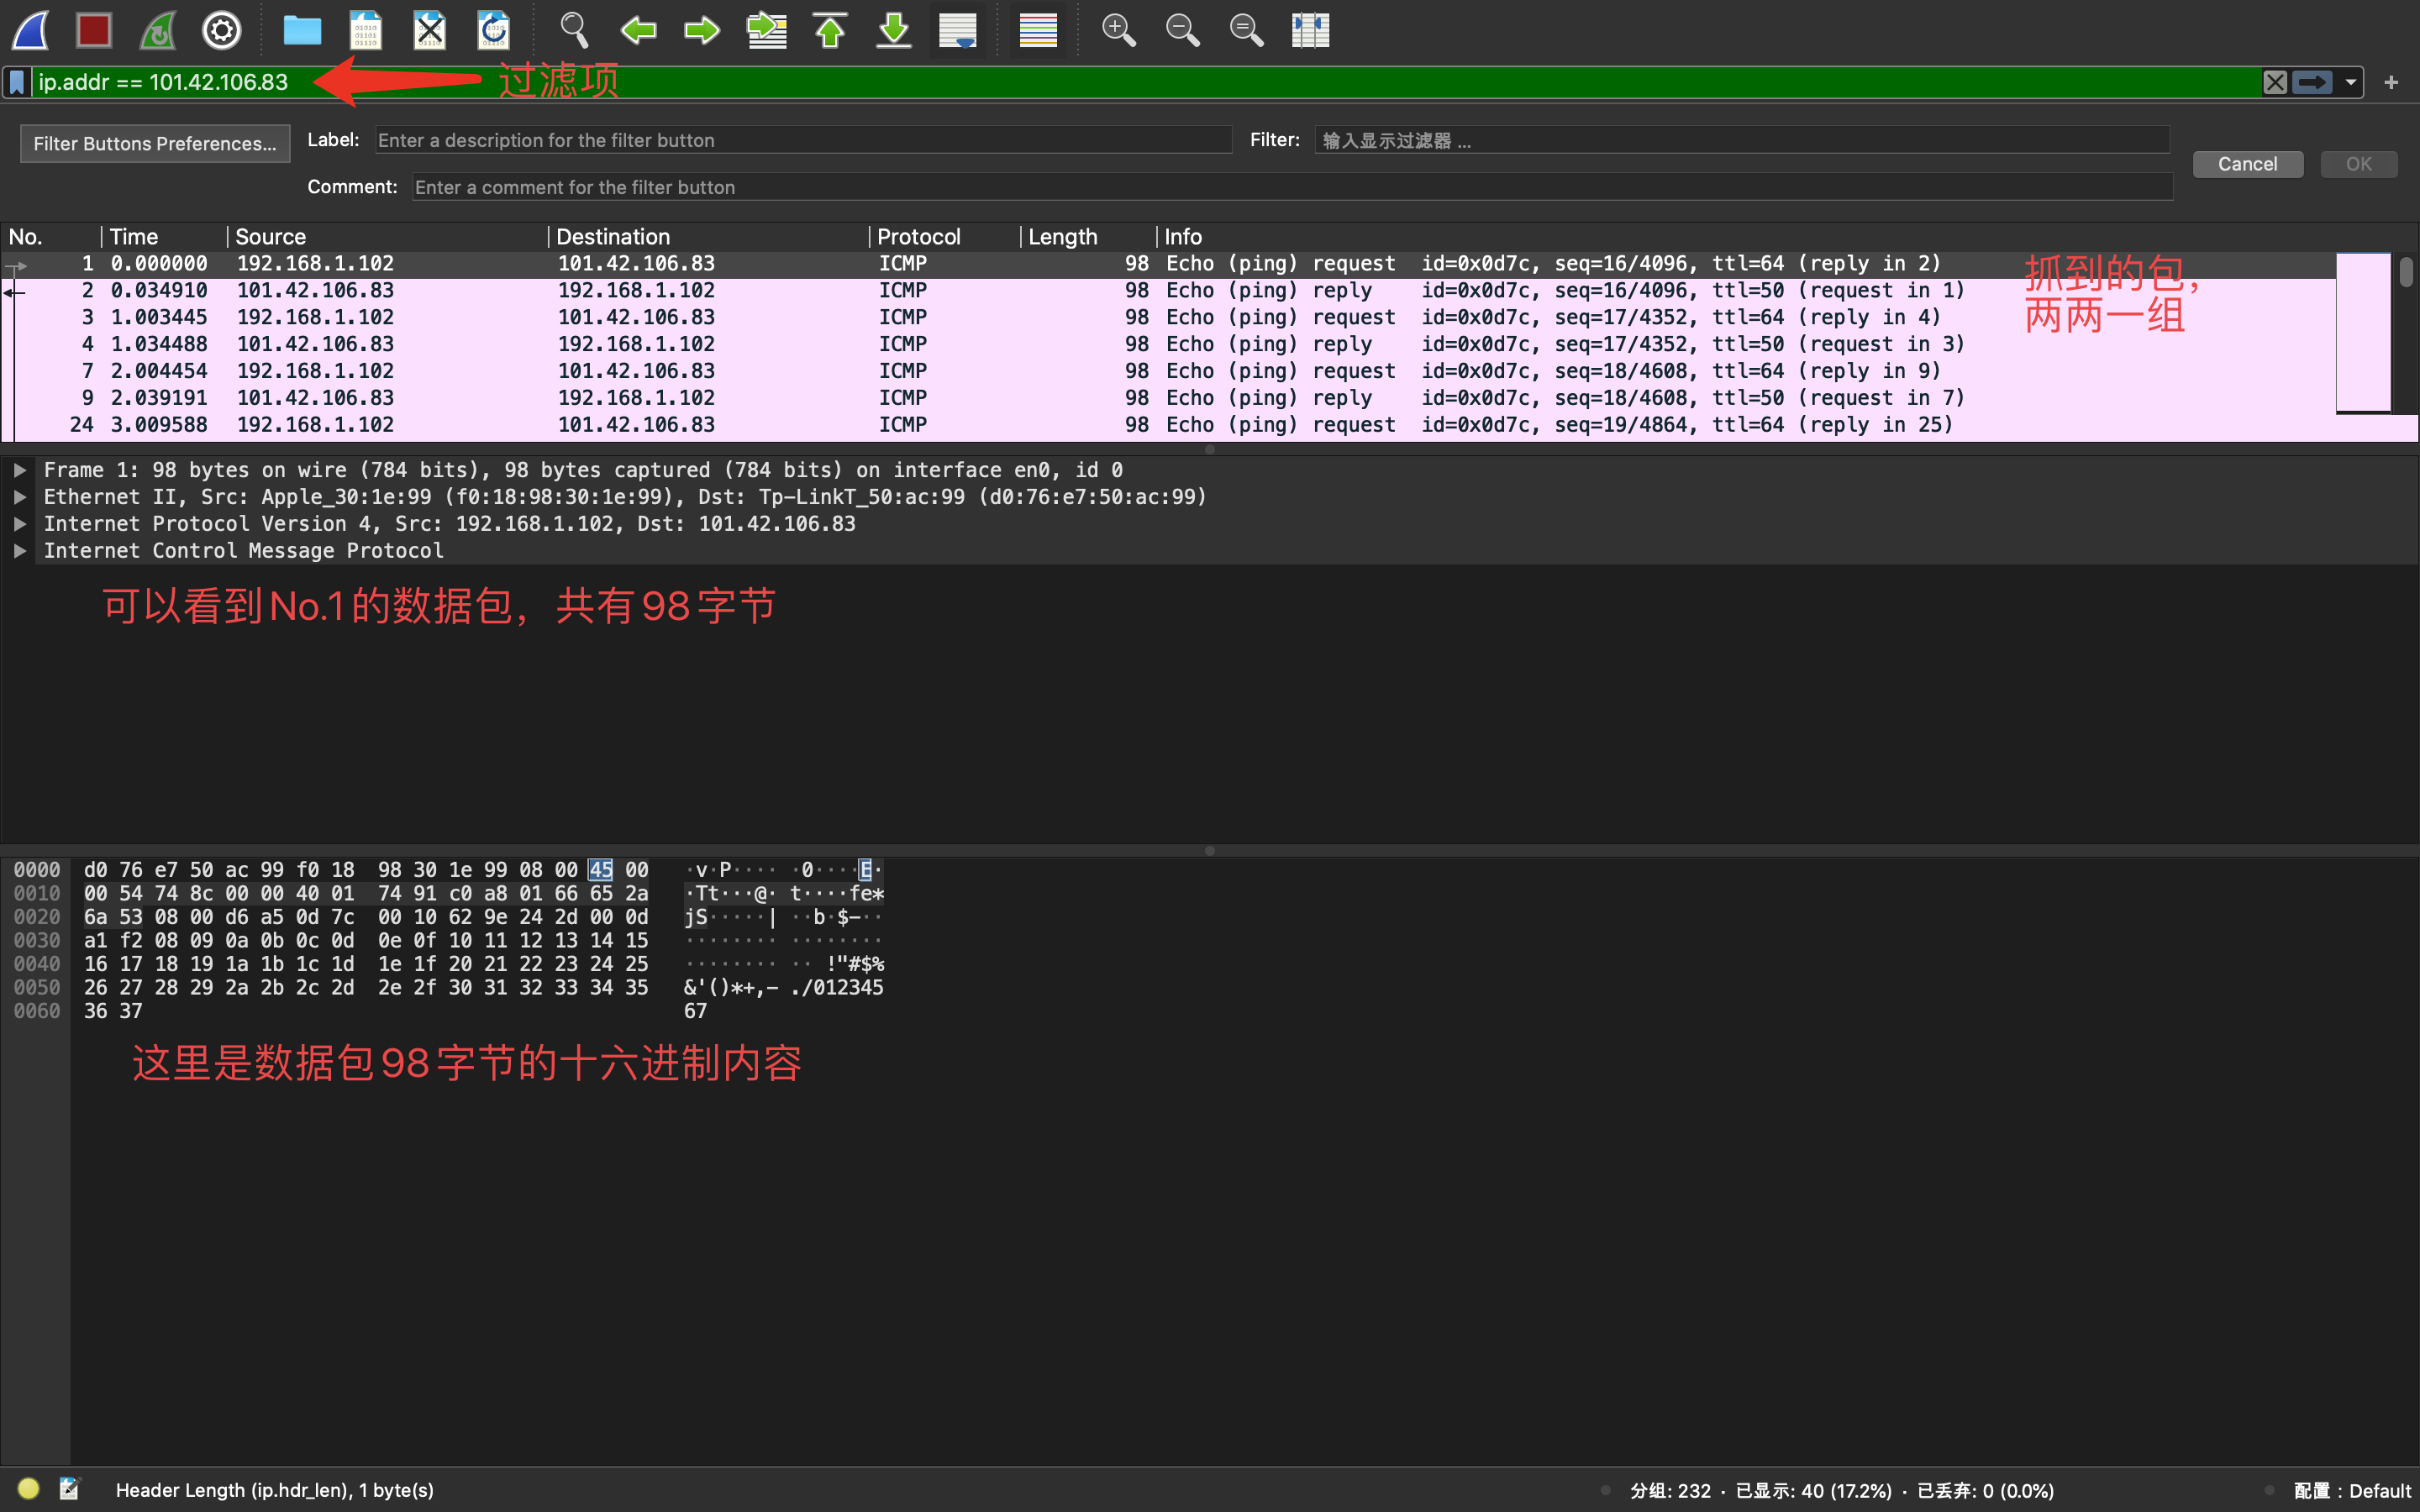Reset text zoom to normal size
2420x1512 pixels.
1246,30
